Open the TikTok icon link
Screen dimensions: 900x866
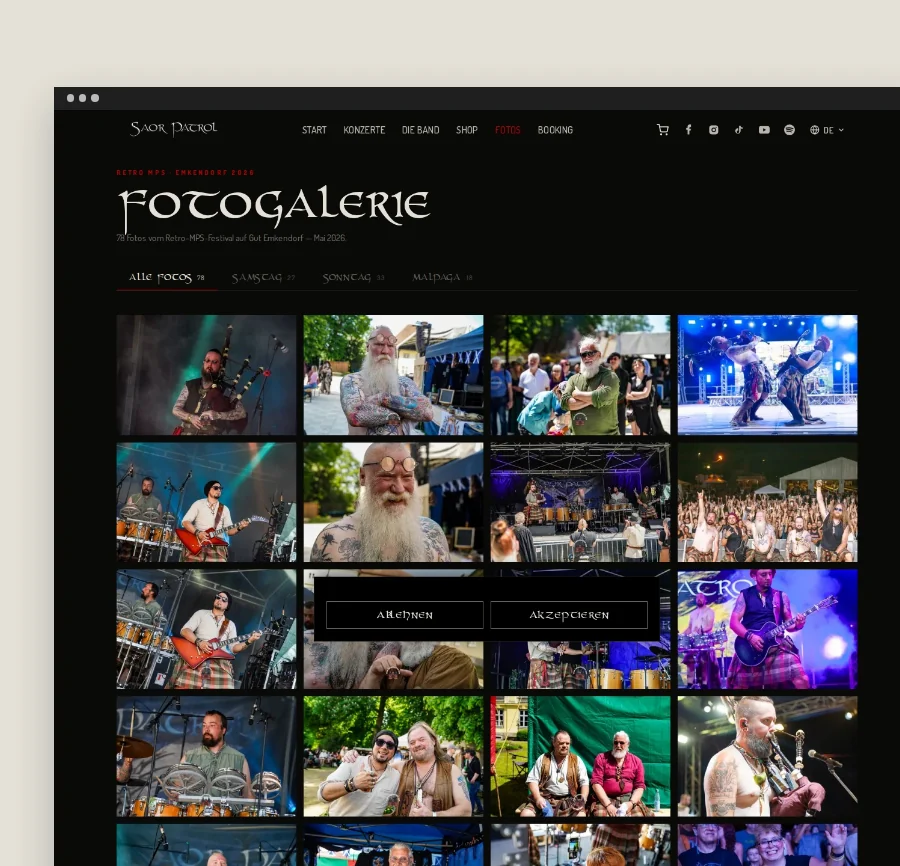coord(739,130)
